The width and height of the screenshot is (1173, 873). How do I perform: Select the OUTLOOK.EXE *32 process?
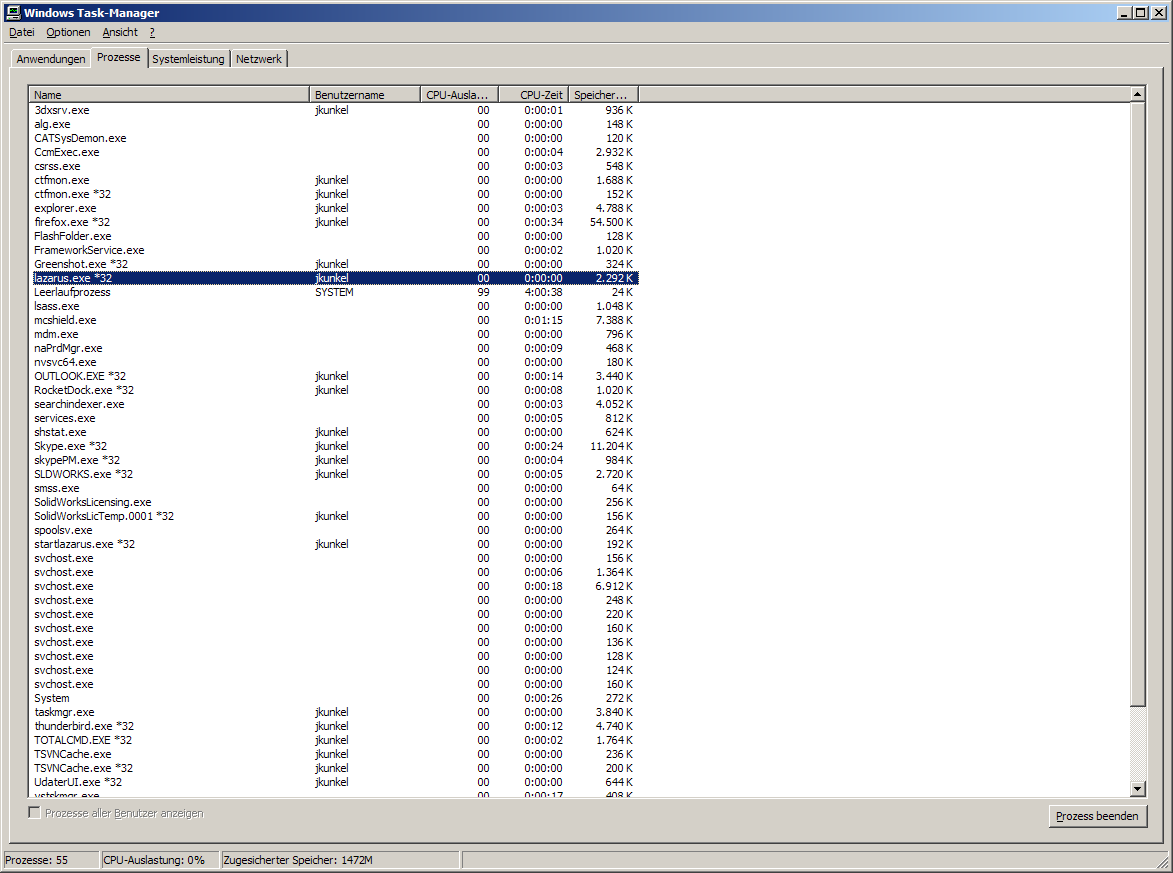80,376
